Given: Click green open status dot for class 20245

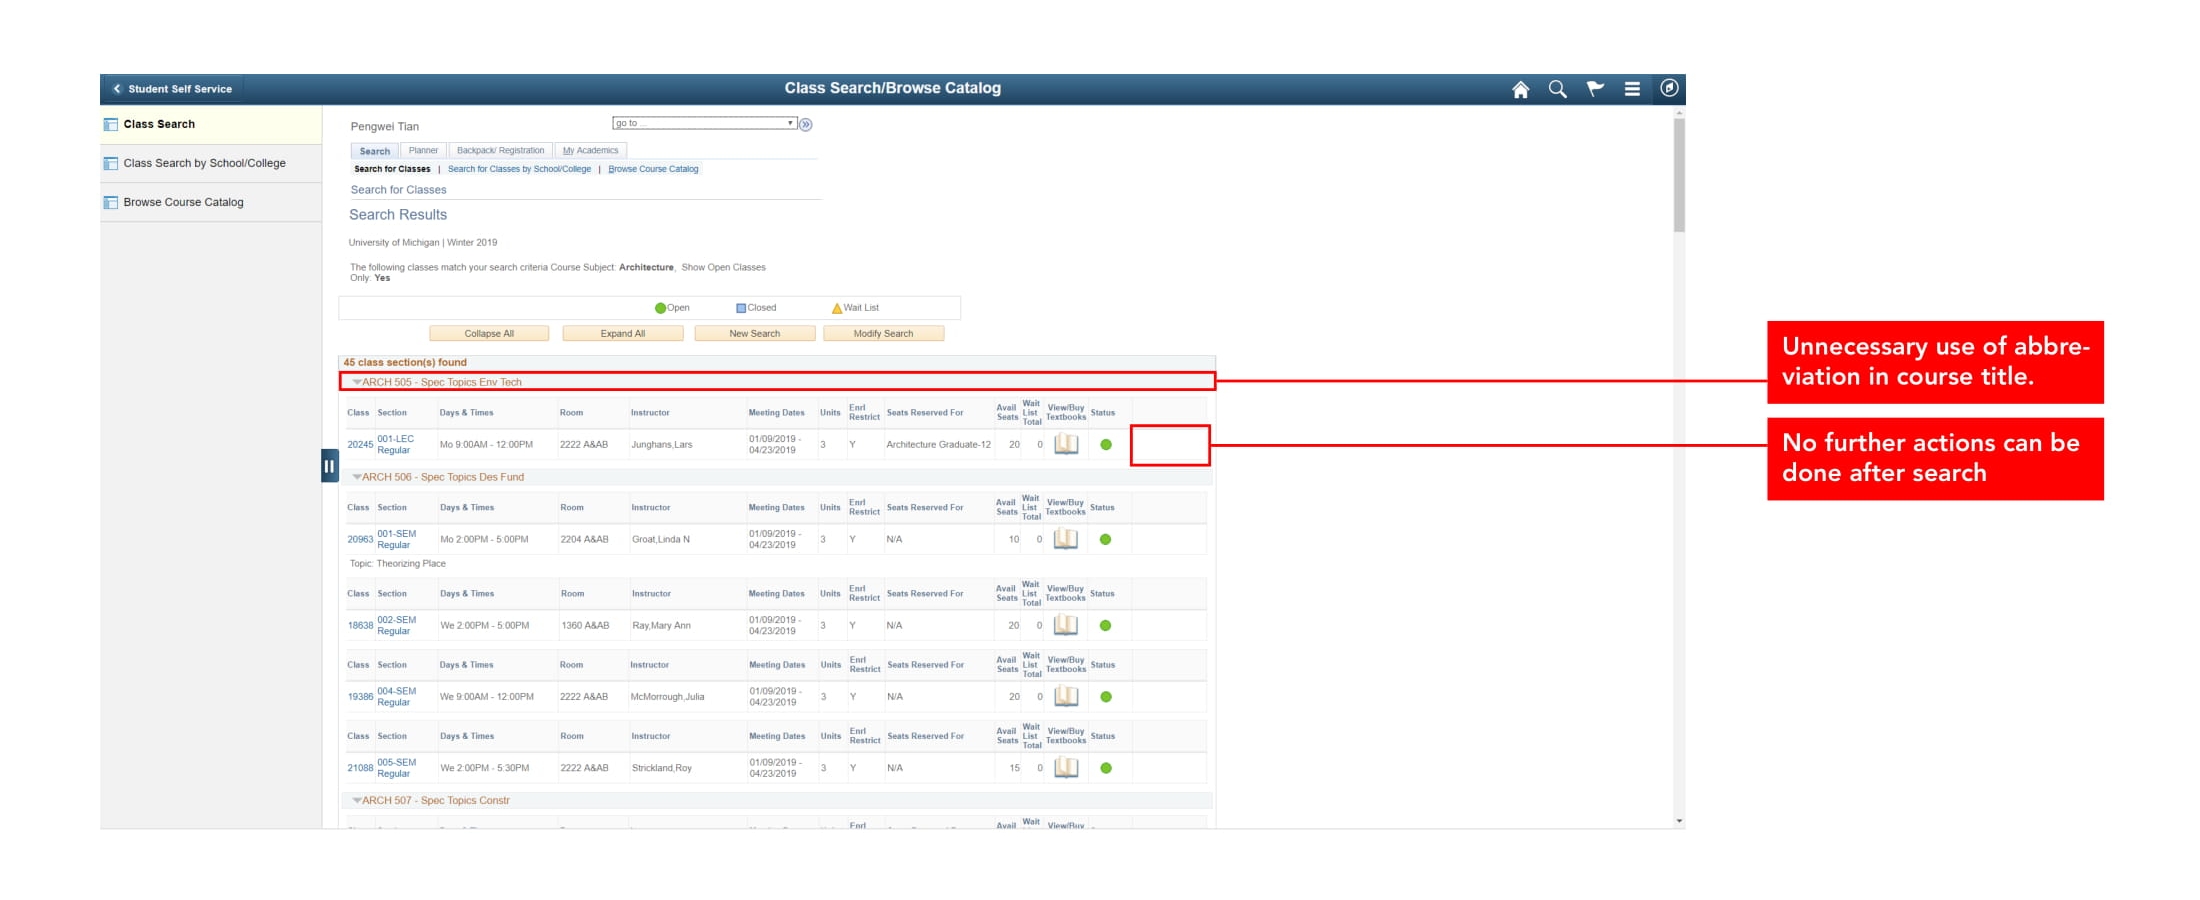Looking at the screenshot, I should point(1106,445).
